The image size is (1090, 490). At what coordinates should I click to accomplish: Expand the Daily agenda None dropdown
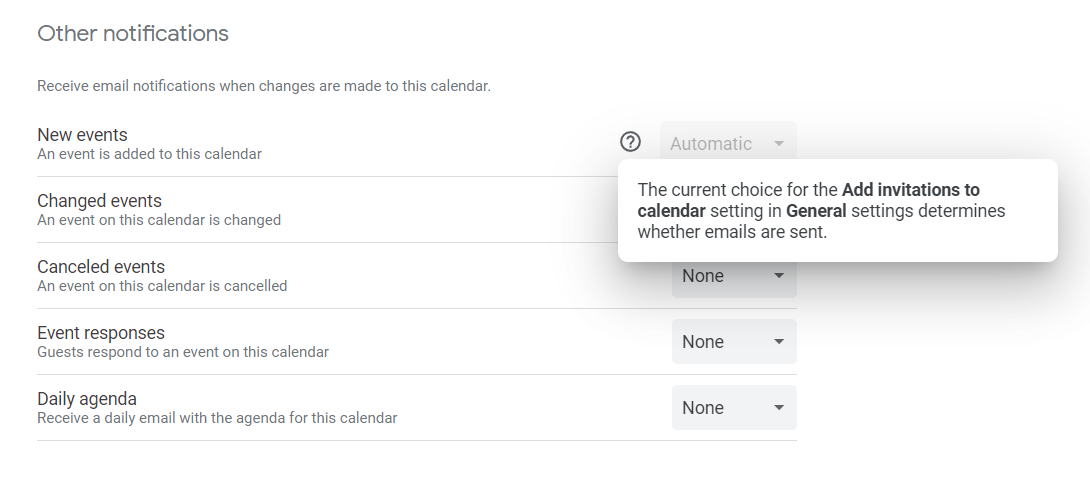[x=733, y=408]
